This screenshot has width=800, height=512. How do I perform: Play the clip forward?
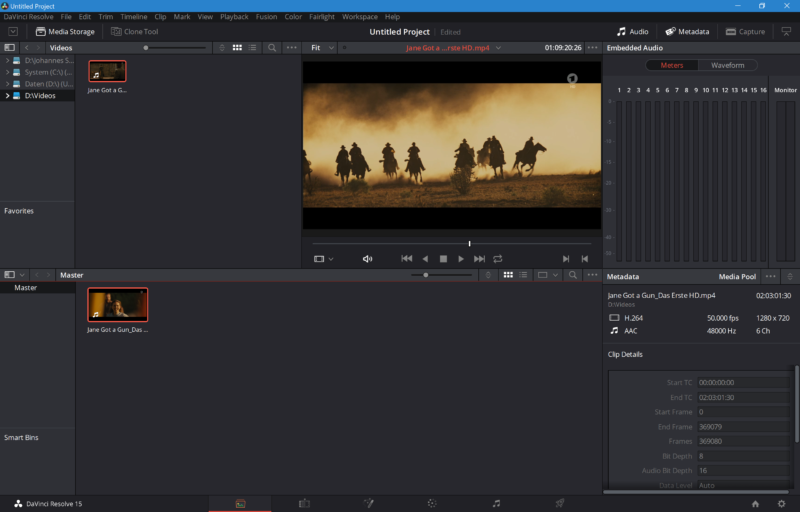pos(461,259)
